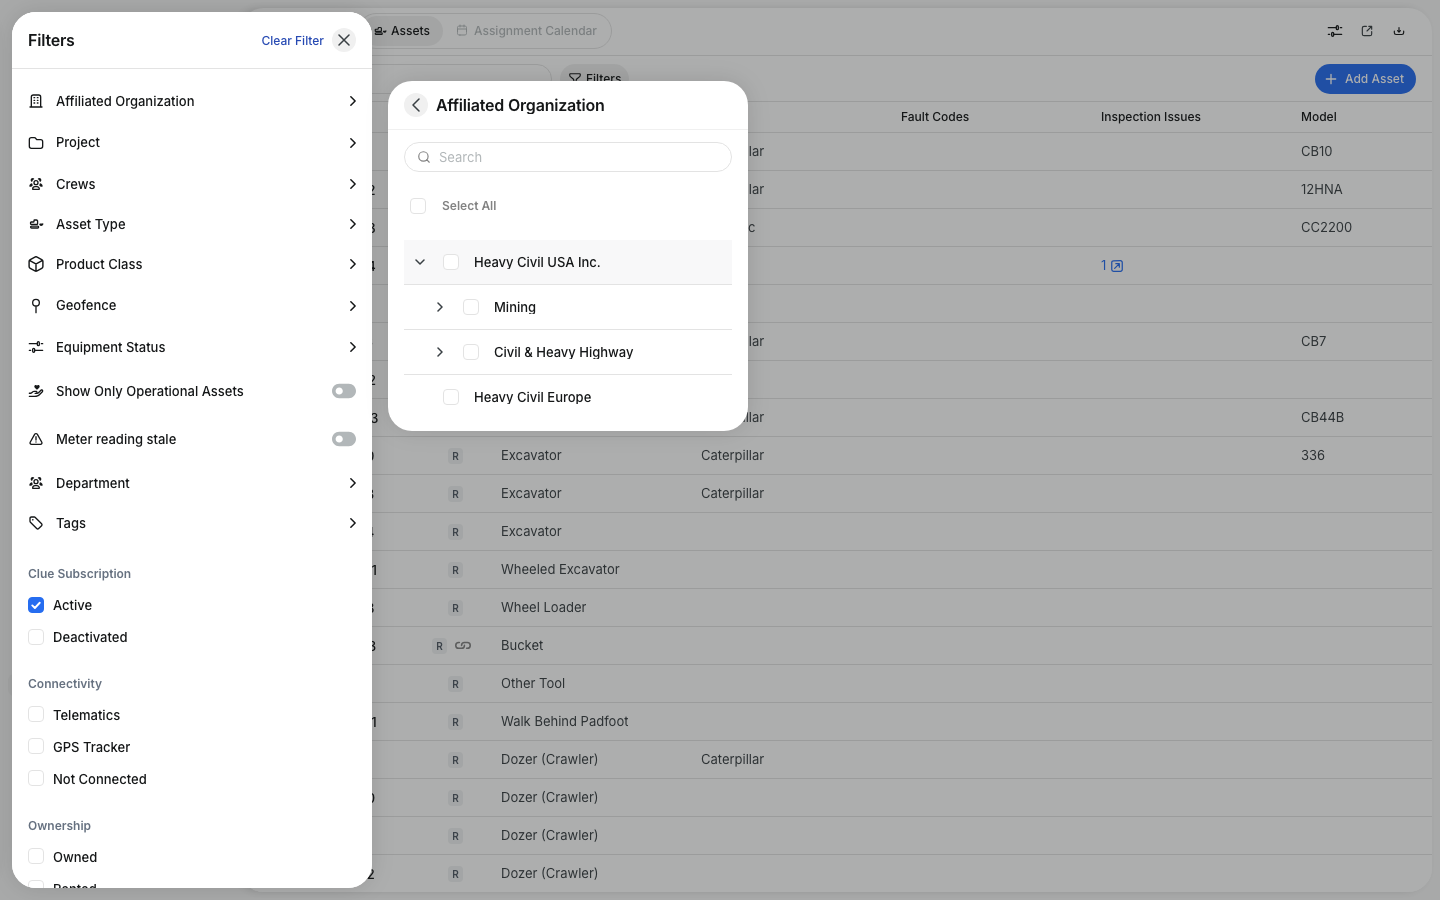Expand the Civil & Heavy Highway node
Image resolution: width=1440 pixels, height=900 pixels.
pos(440,352)
